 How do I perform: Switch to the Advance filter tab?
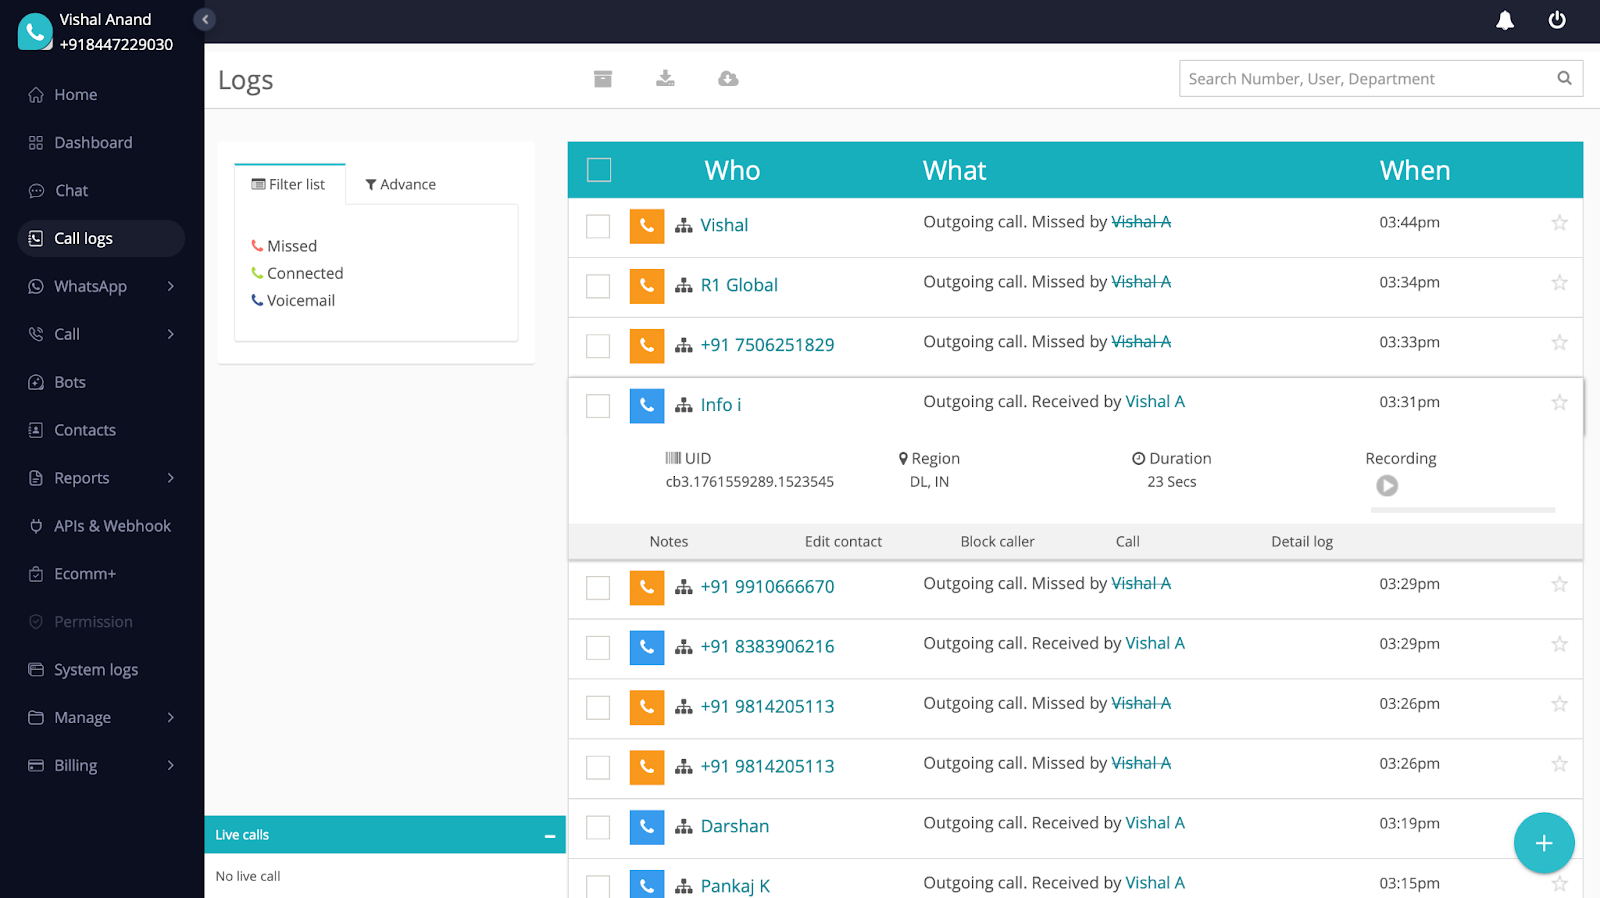(x=401, y=185)
